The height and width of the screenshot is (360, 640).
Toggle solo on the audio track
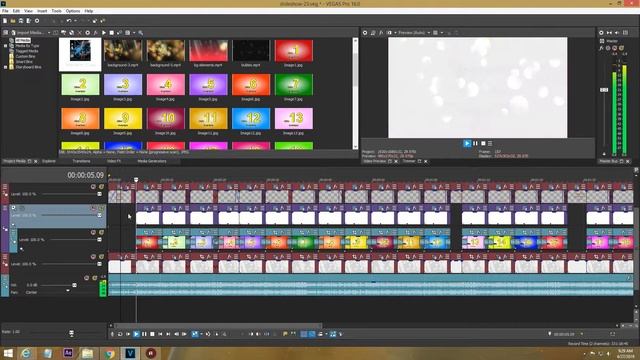pos(94,278)
